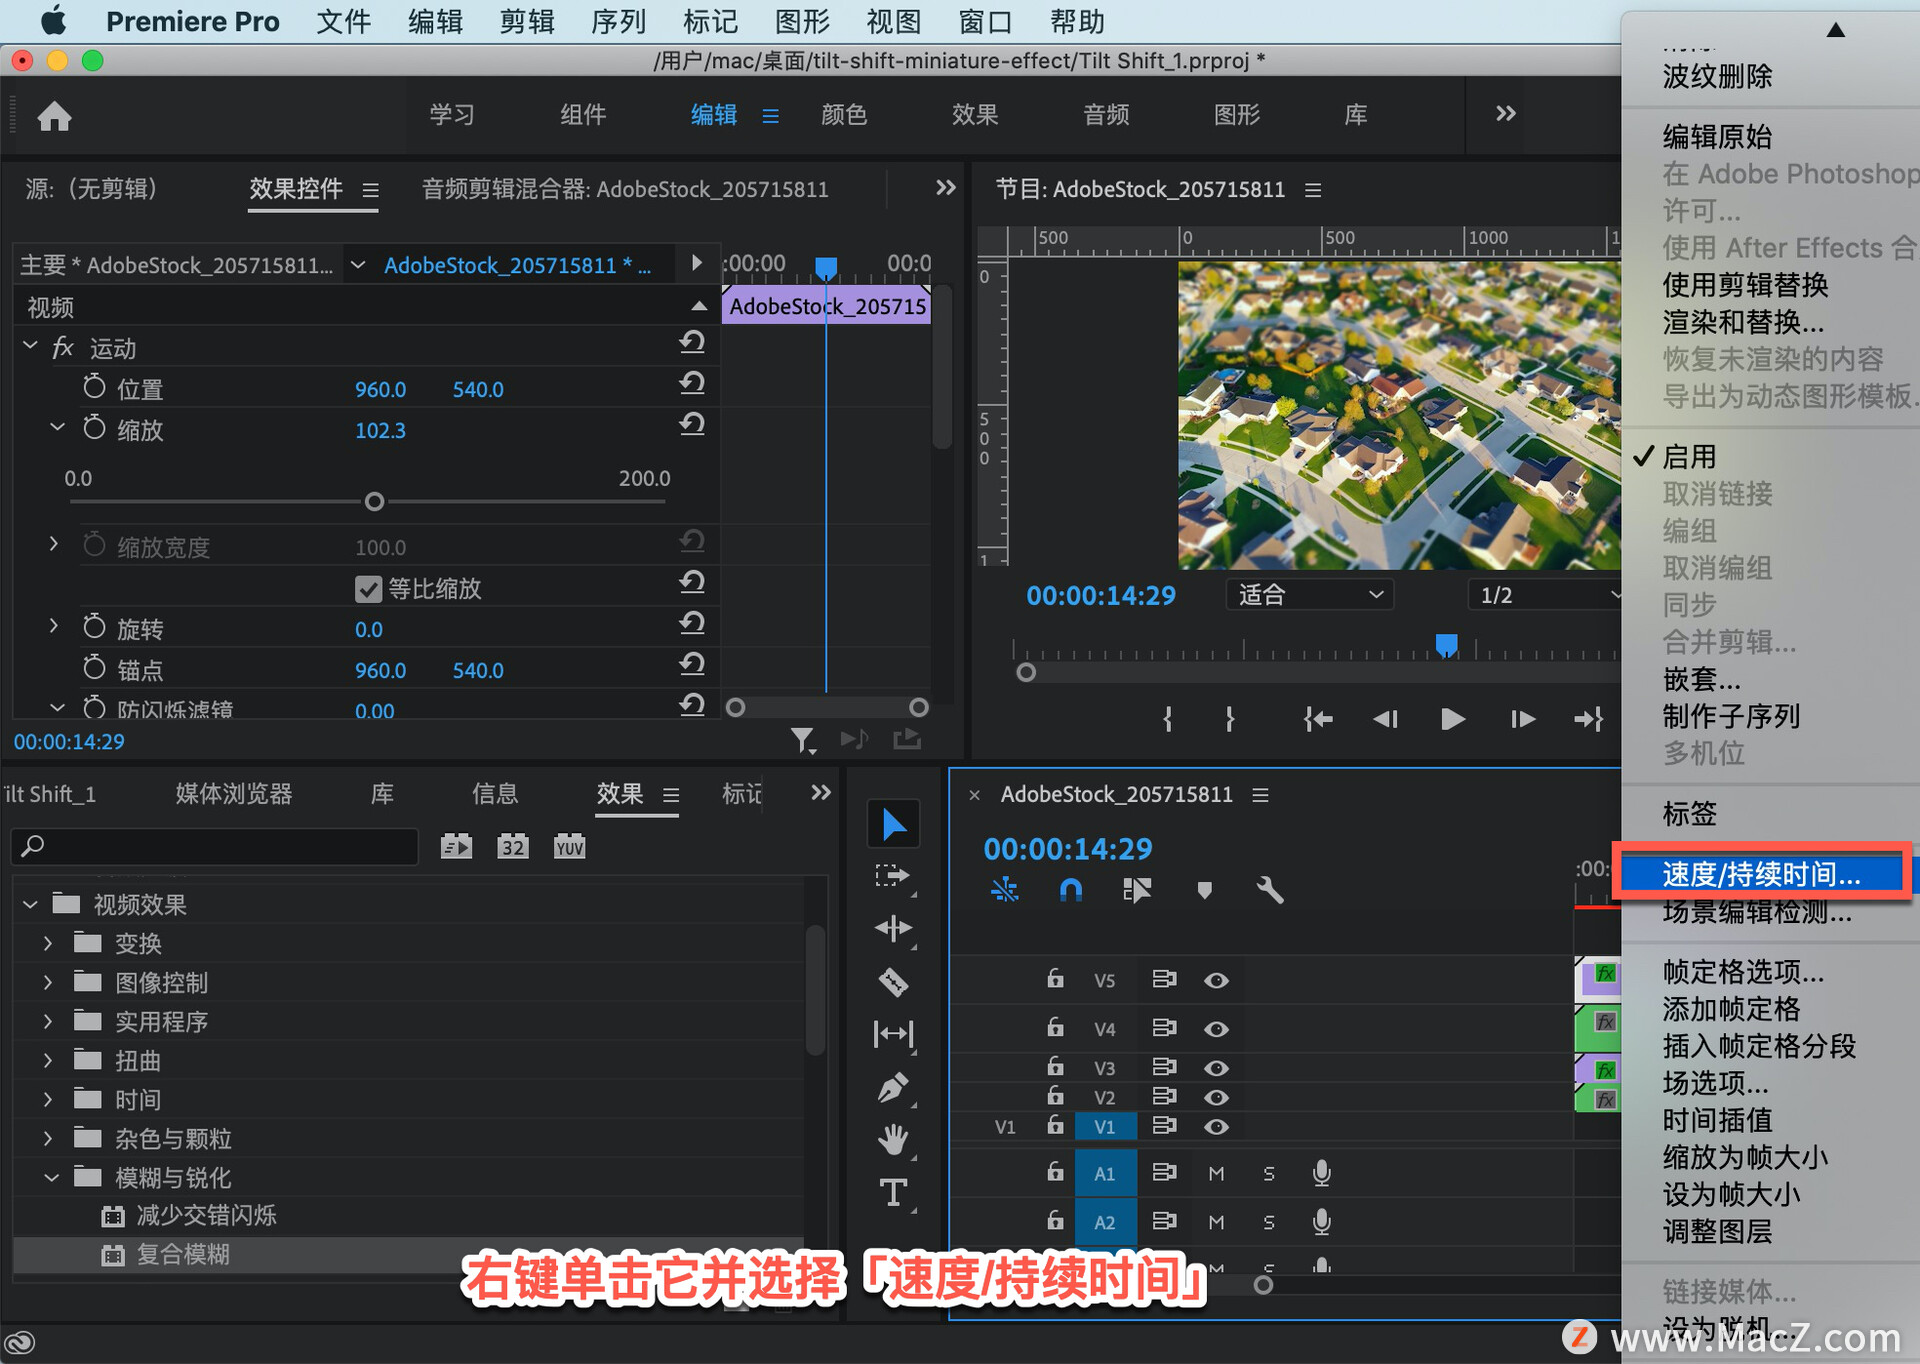This screenshot has width=1920, height=1364.
Task: Reset the Position parameter
Action: click(692, 384)
